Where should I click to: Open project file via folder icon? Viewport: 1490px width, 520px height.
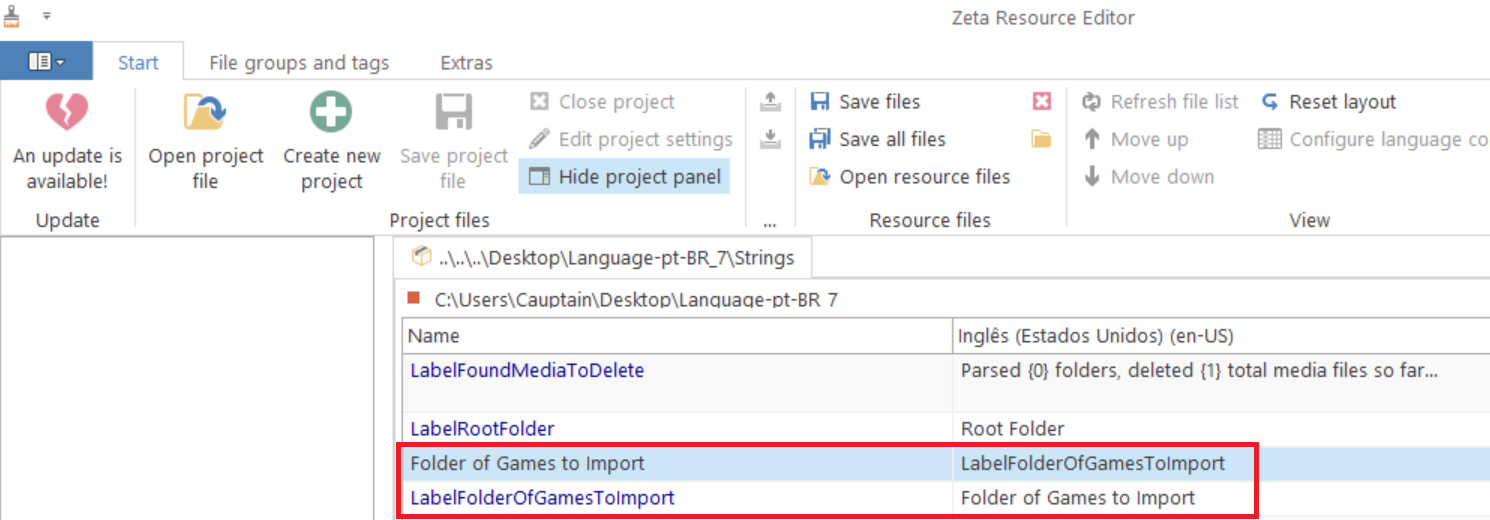coord(205,112)
